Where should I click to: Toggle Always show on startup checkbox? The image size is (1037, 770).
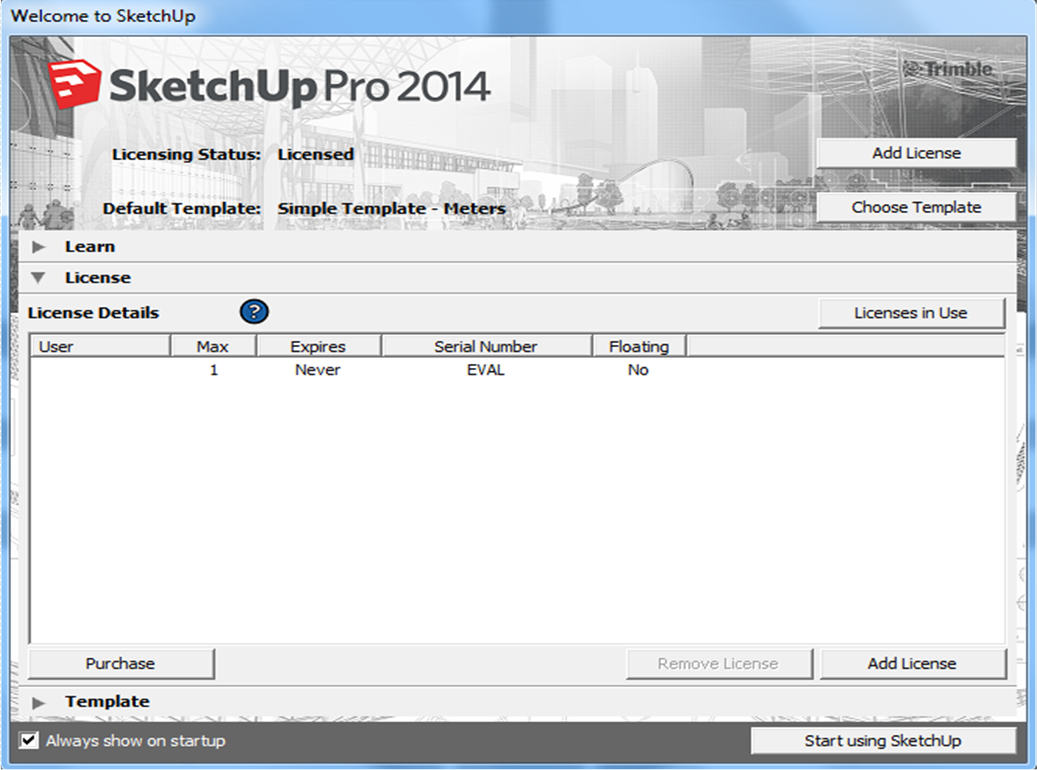point(28,740)
